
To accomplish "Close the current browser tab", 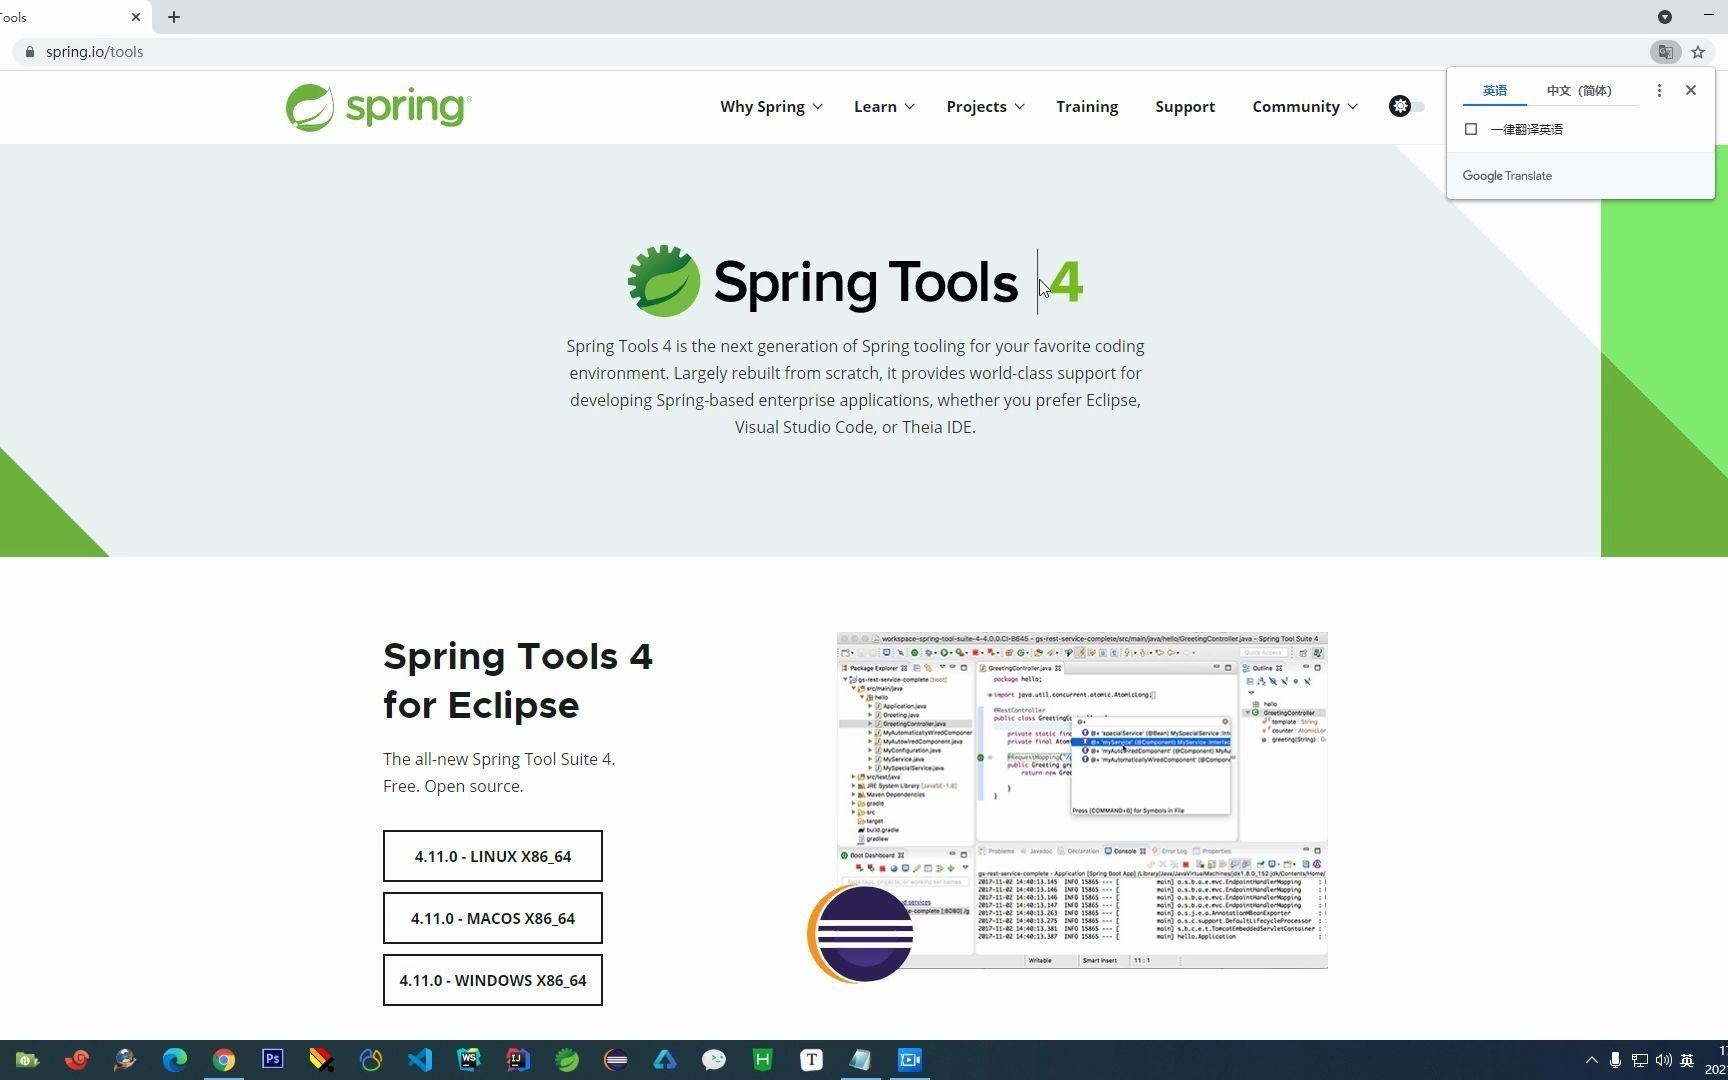I will [x=136, y=17].
